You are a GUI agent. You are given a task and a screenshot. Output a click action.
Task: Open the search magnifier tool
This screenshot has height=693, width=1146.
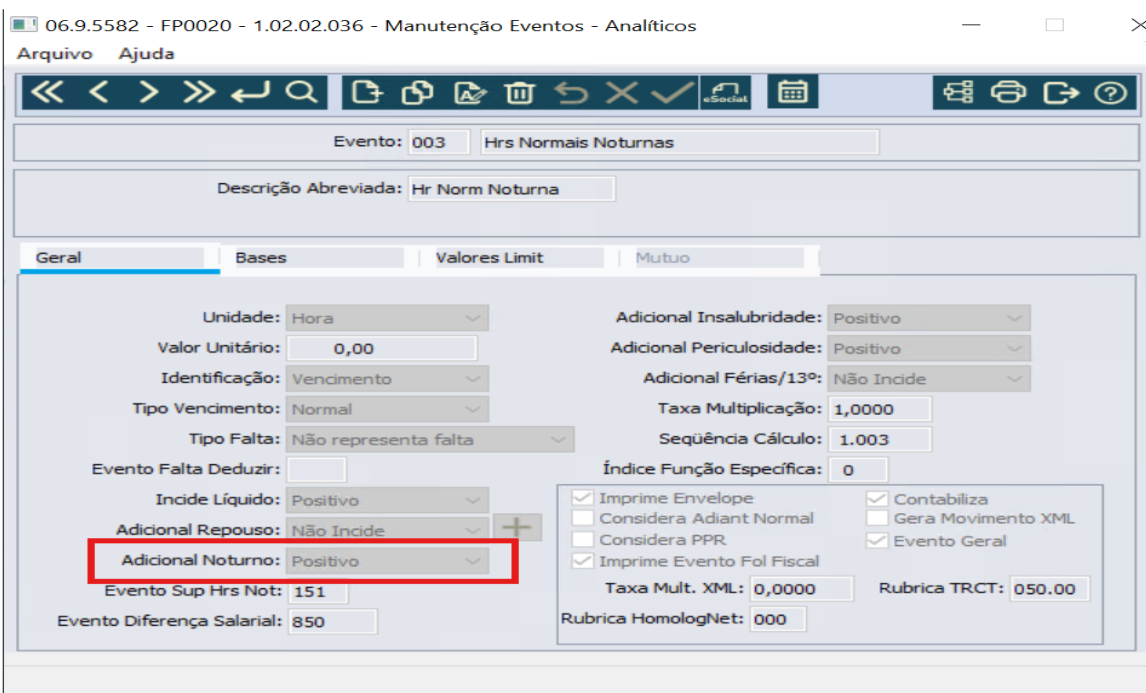pos(301,92)
